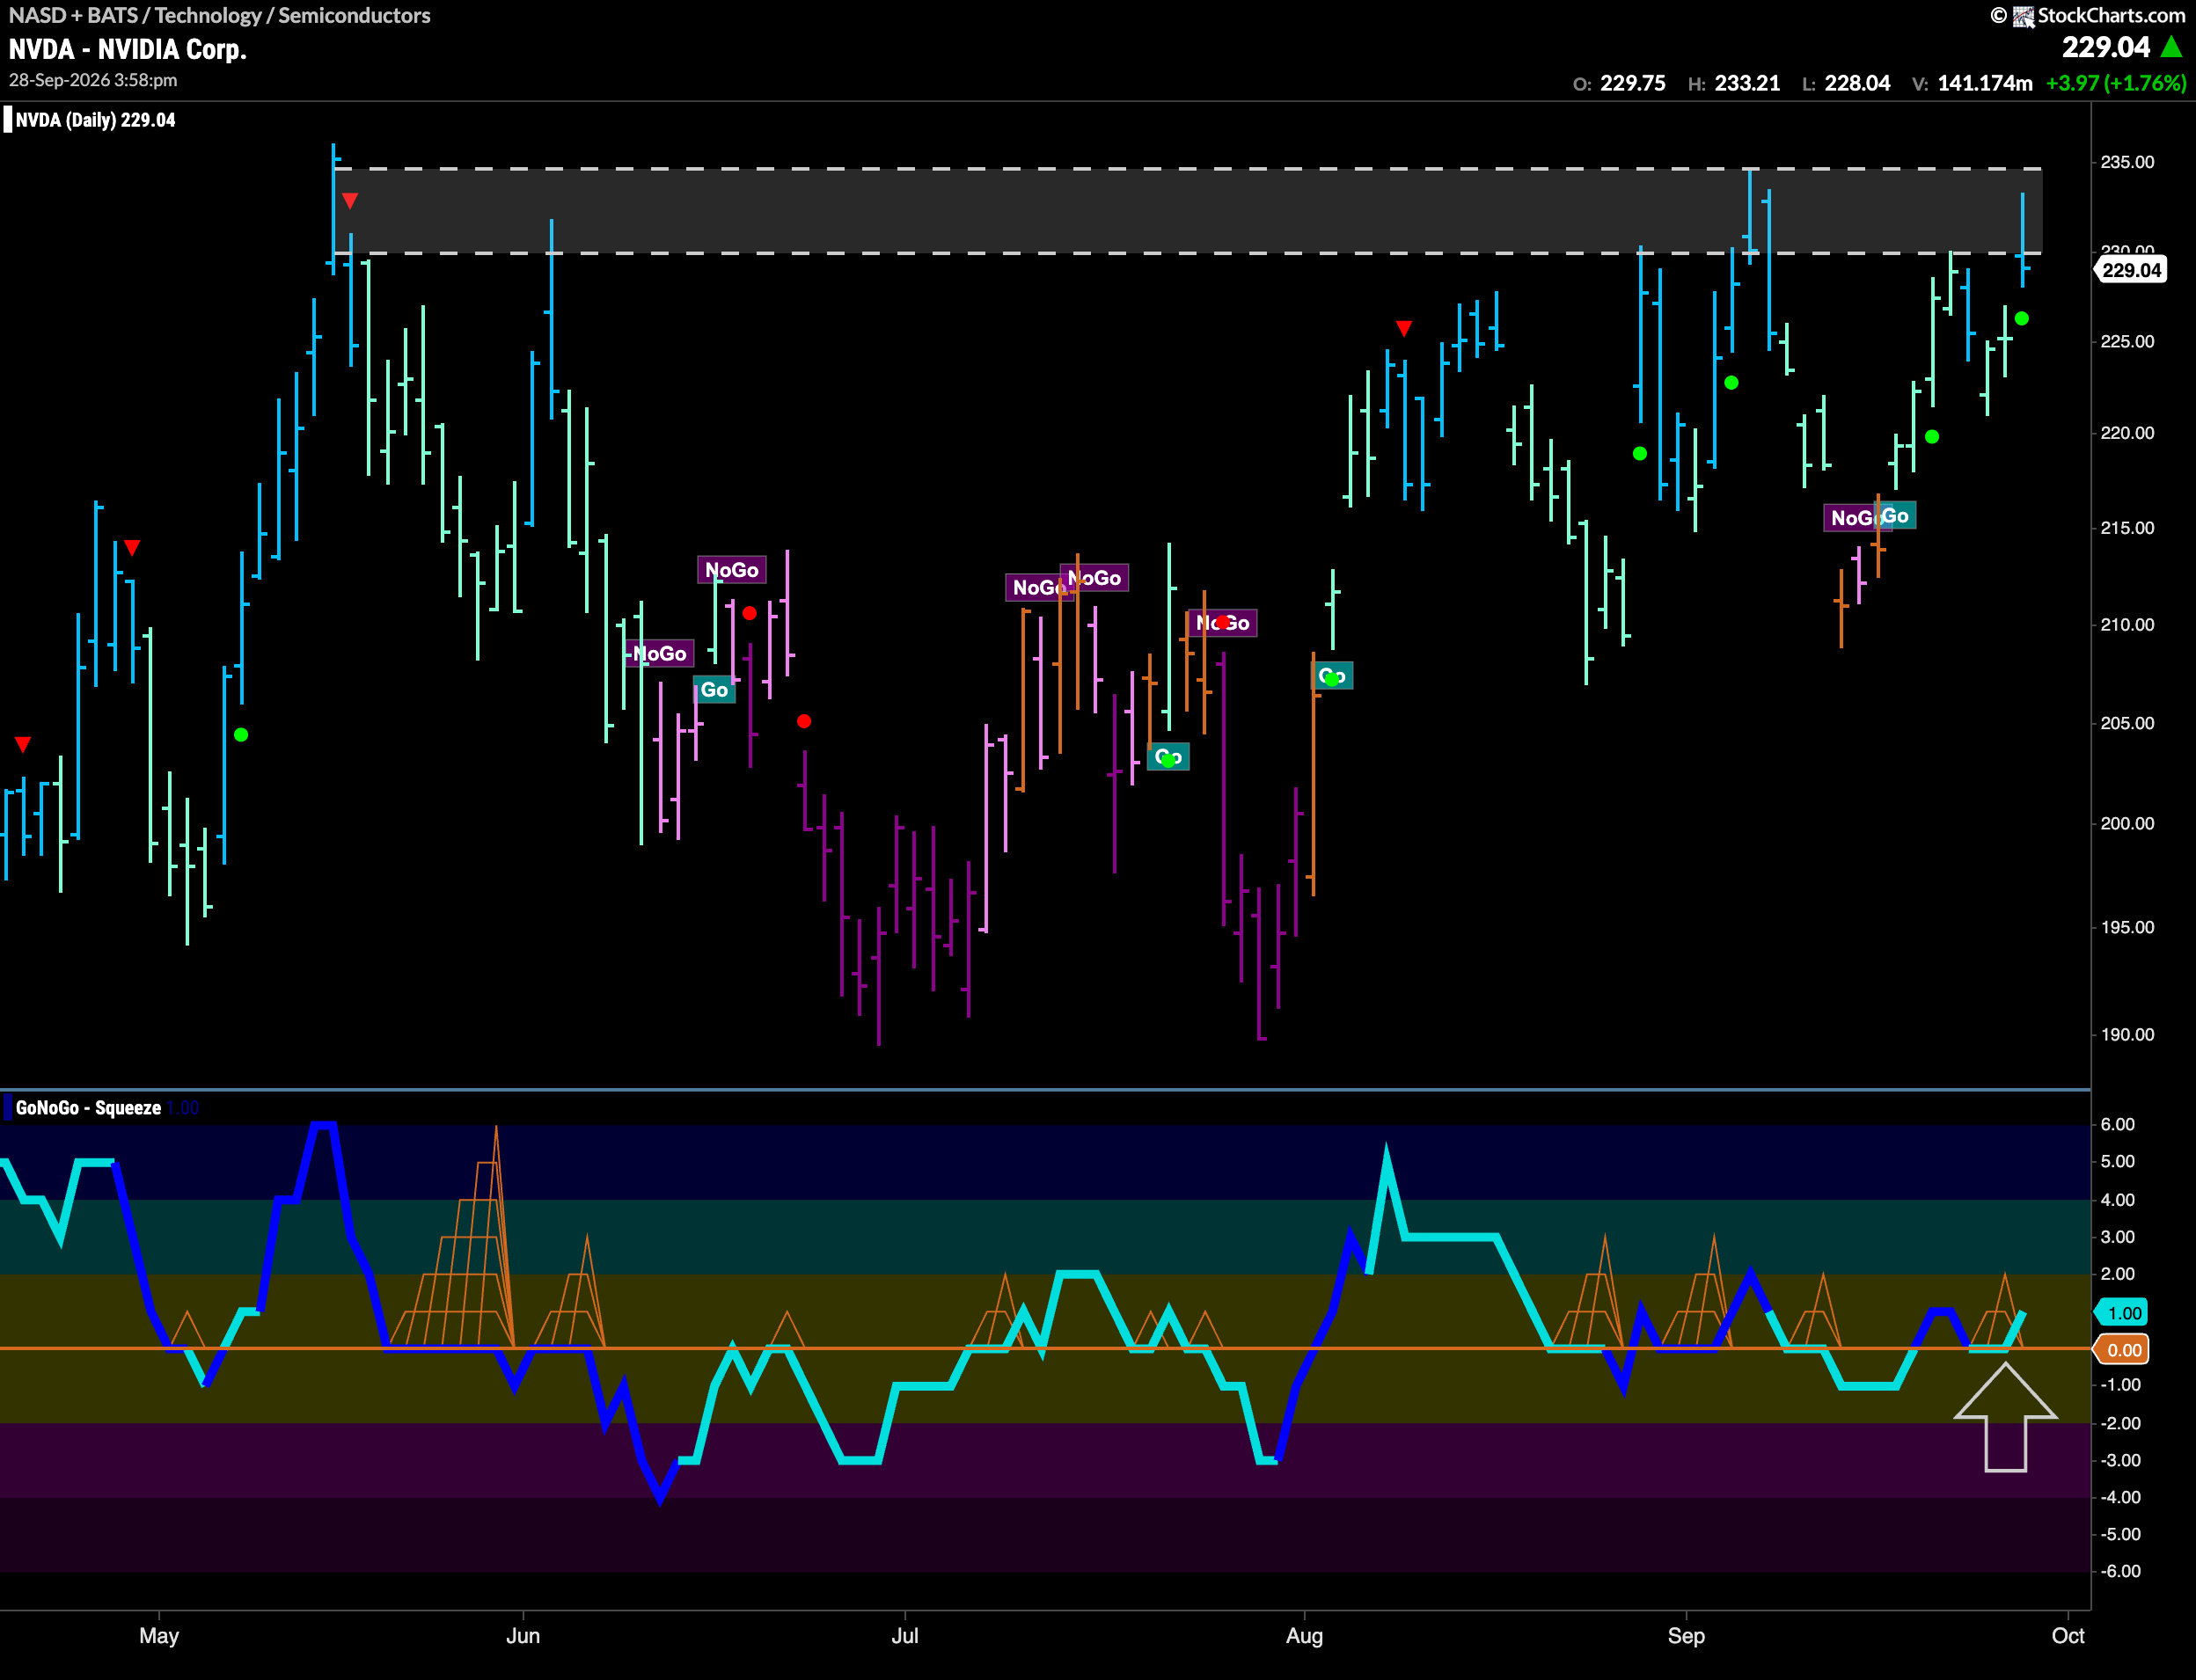Select the red dot near 210 in June

(750, 613)
